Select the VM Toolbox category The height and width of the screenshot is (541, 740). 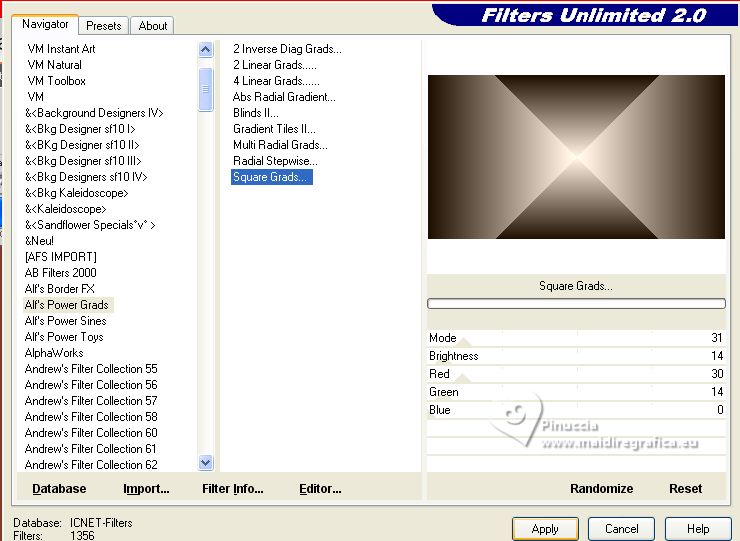[57, 81]
